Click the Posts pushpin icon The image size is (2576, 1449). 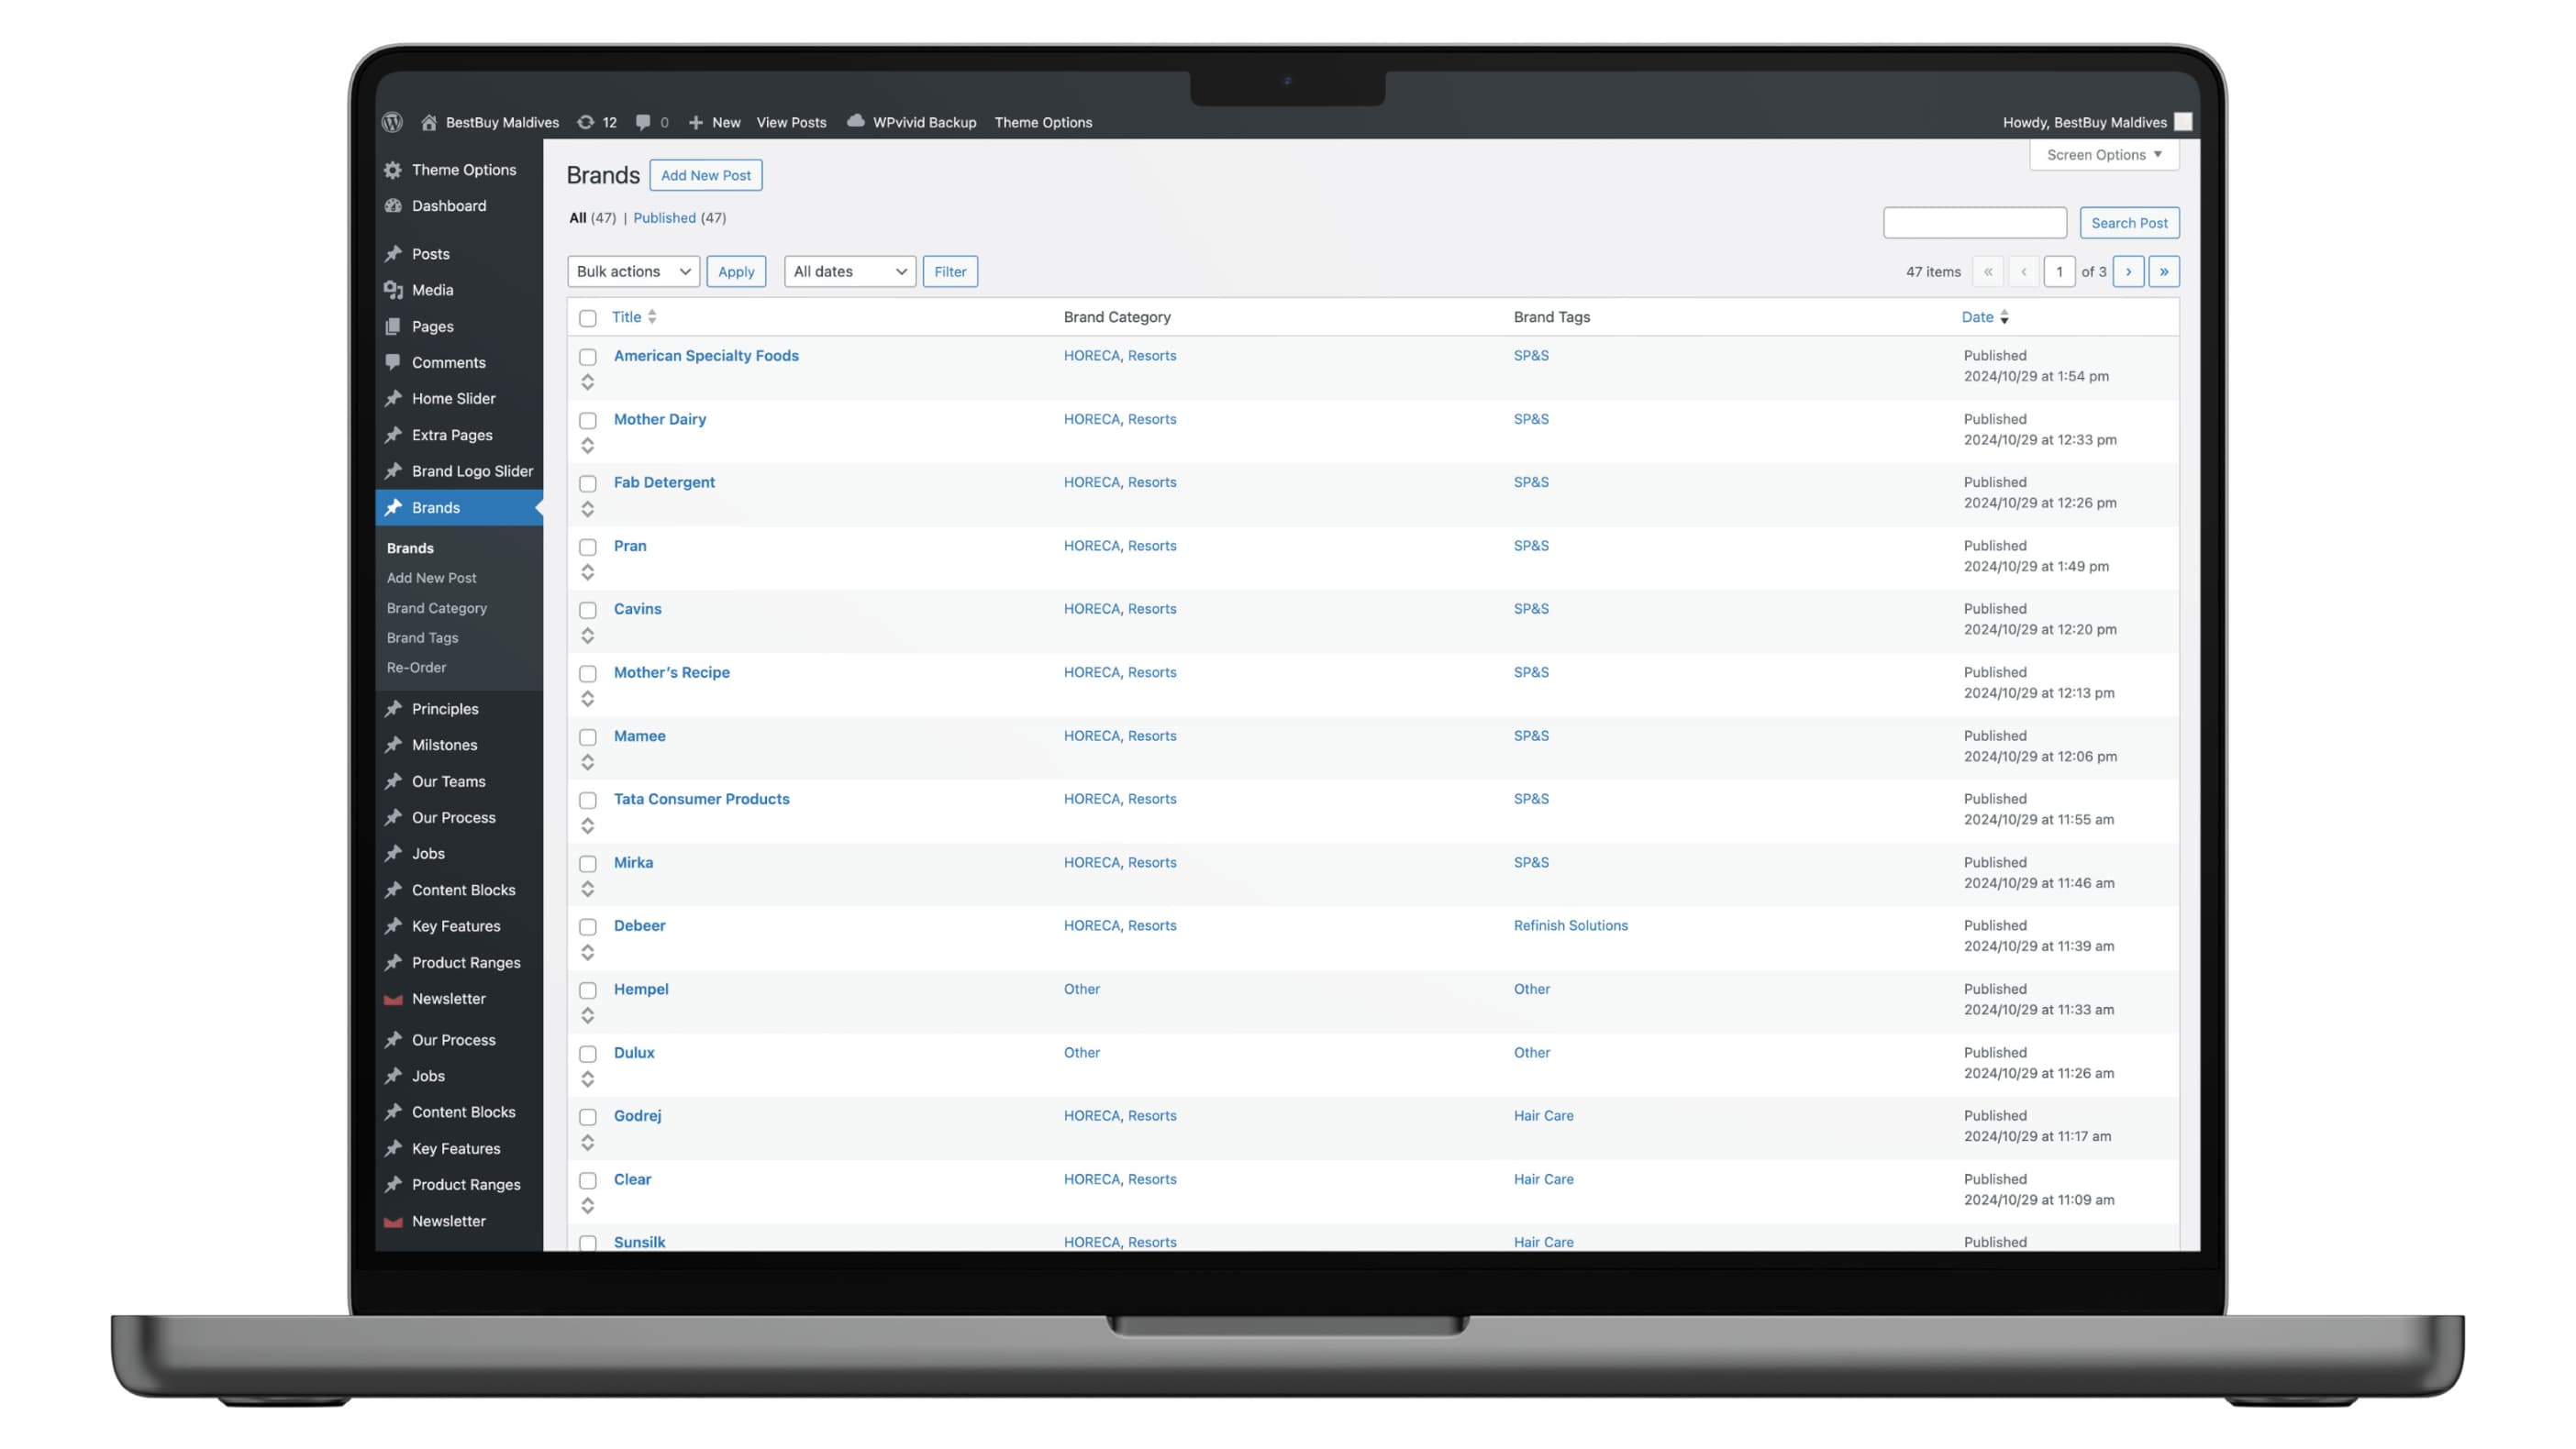pyautogui.click(x=393, y=254)
